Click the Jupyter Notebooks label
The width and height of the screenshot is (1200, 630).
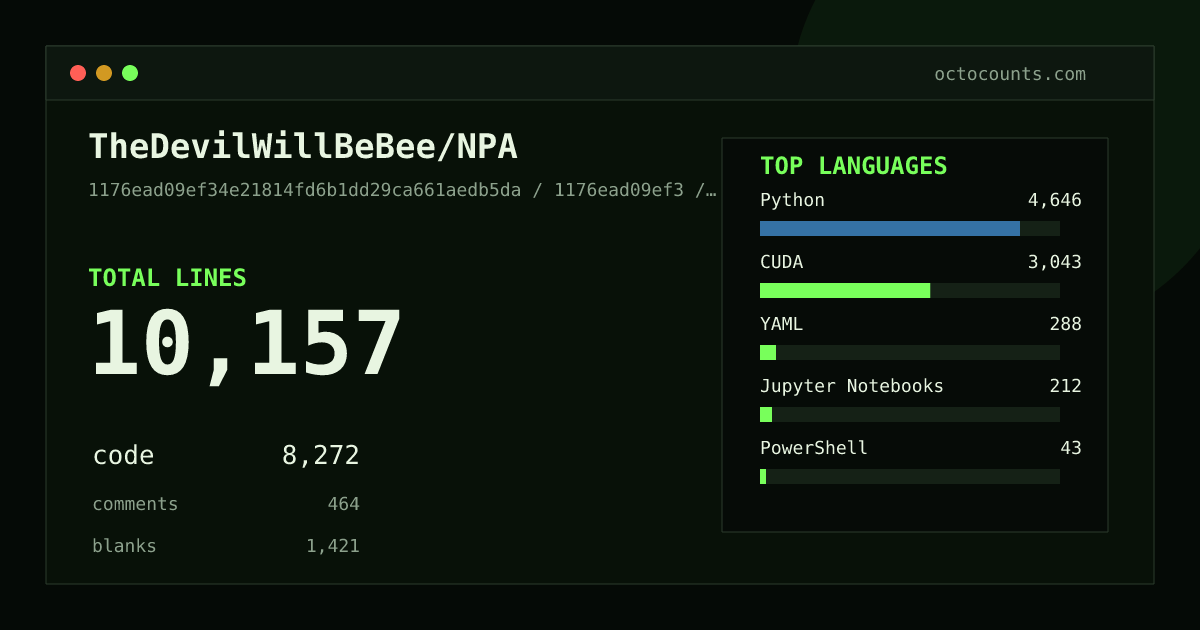point(852,386)
